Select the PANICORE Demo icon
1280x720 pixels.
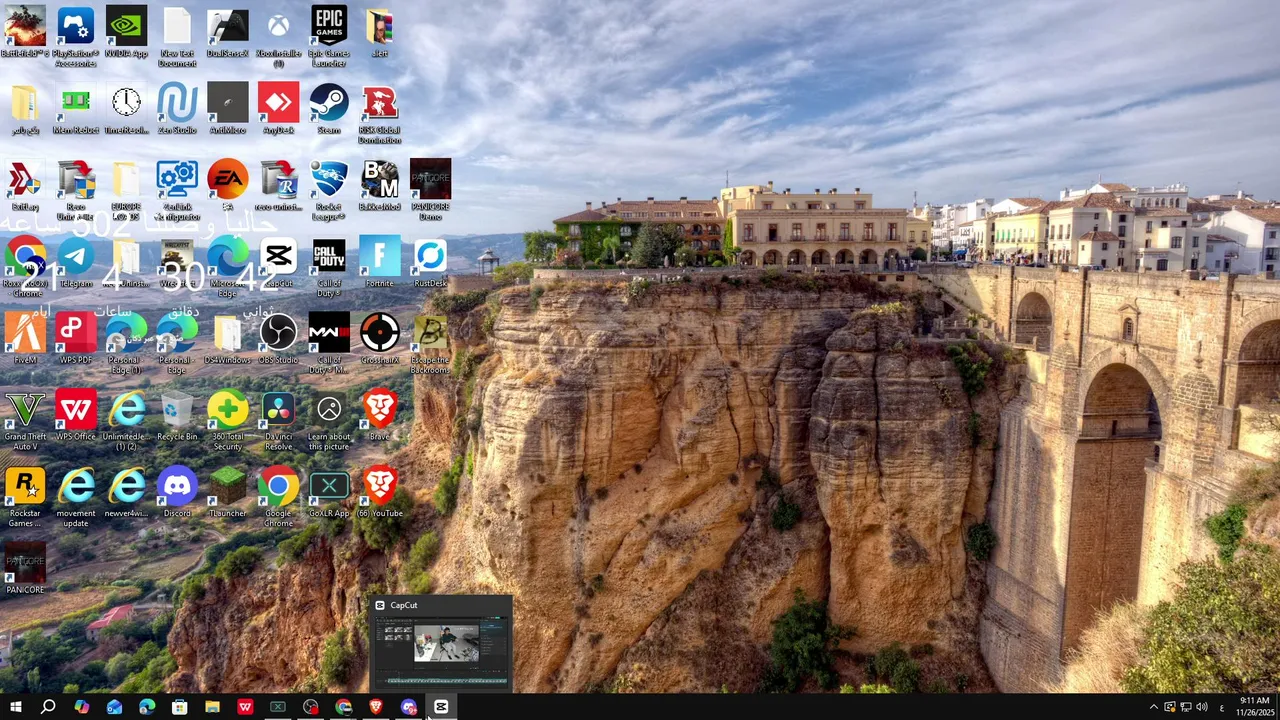tap(430, 190)
